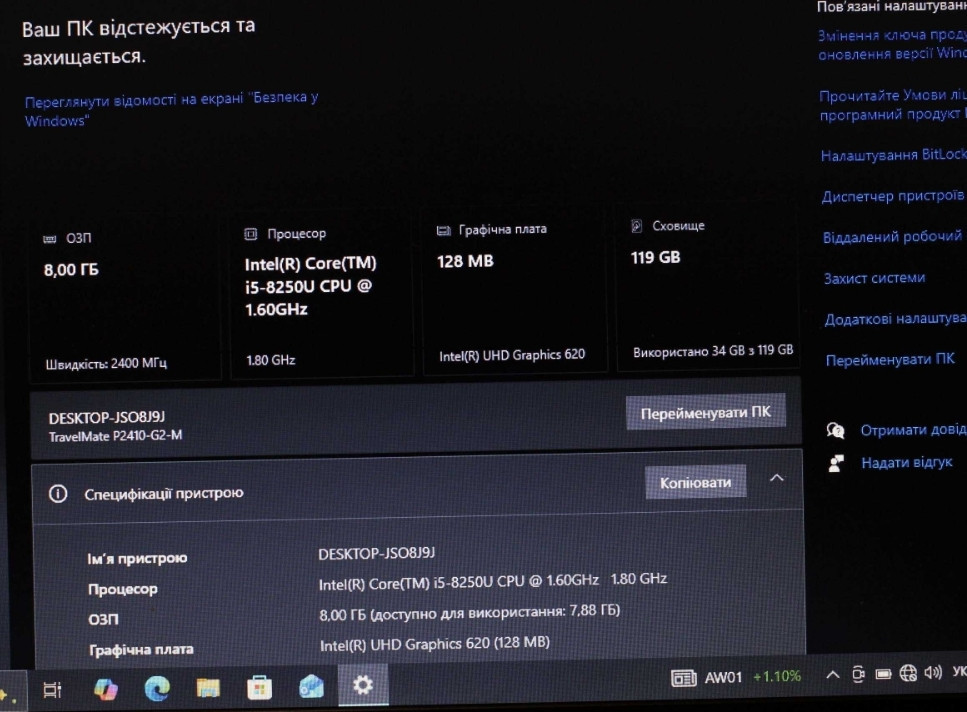Screen dimensions: 967x712
Task: Open the Диспетчер пристроїв link
Action: pos(892,197)
